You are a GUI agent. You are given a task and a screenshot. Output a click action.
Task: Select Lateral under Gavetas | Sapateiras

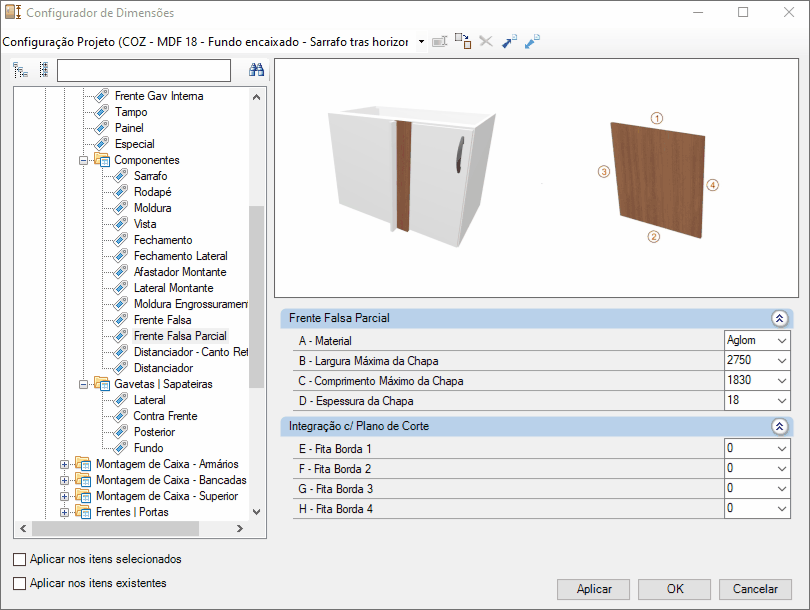point(150,400)
